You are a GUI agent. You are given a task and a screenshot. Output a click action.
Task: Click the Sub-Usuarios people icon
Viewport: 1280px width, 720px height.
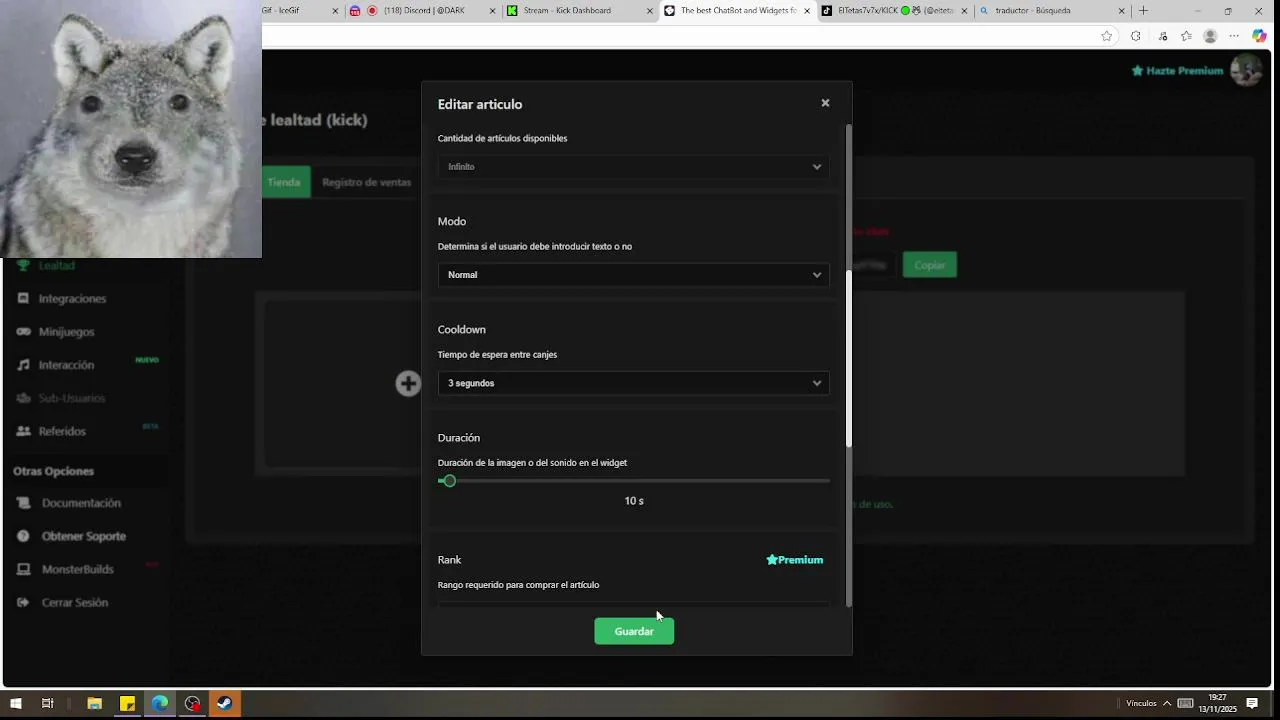[x=23, y=398]
